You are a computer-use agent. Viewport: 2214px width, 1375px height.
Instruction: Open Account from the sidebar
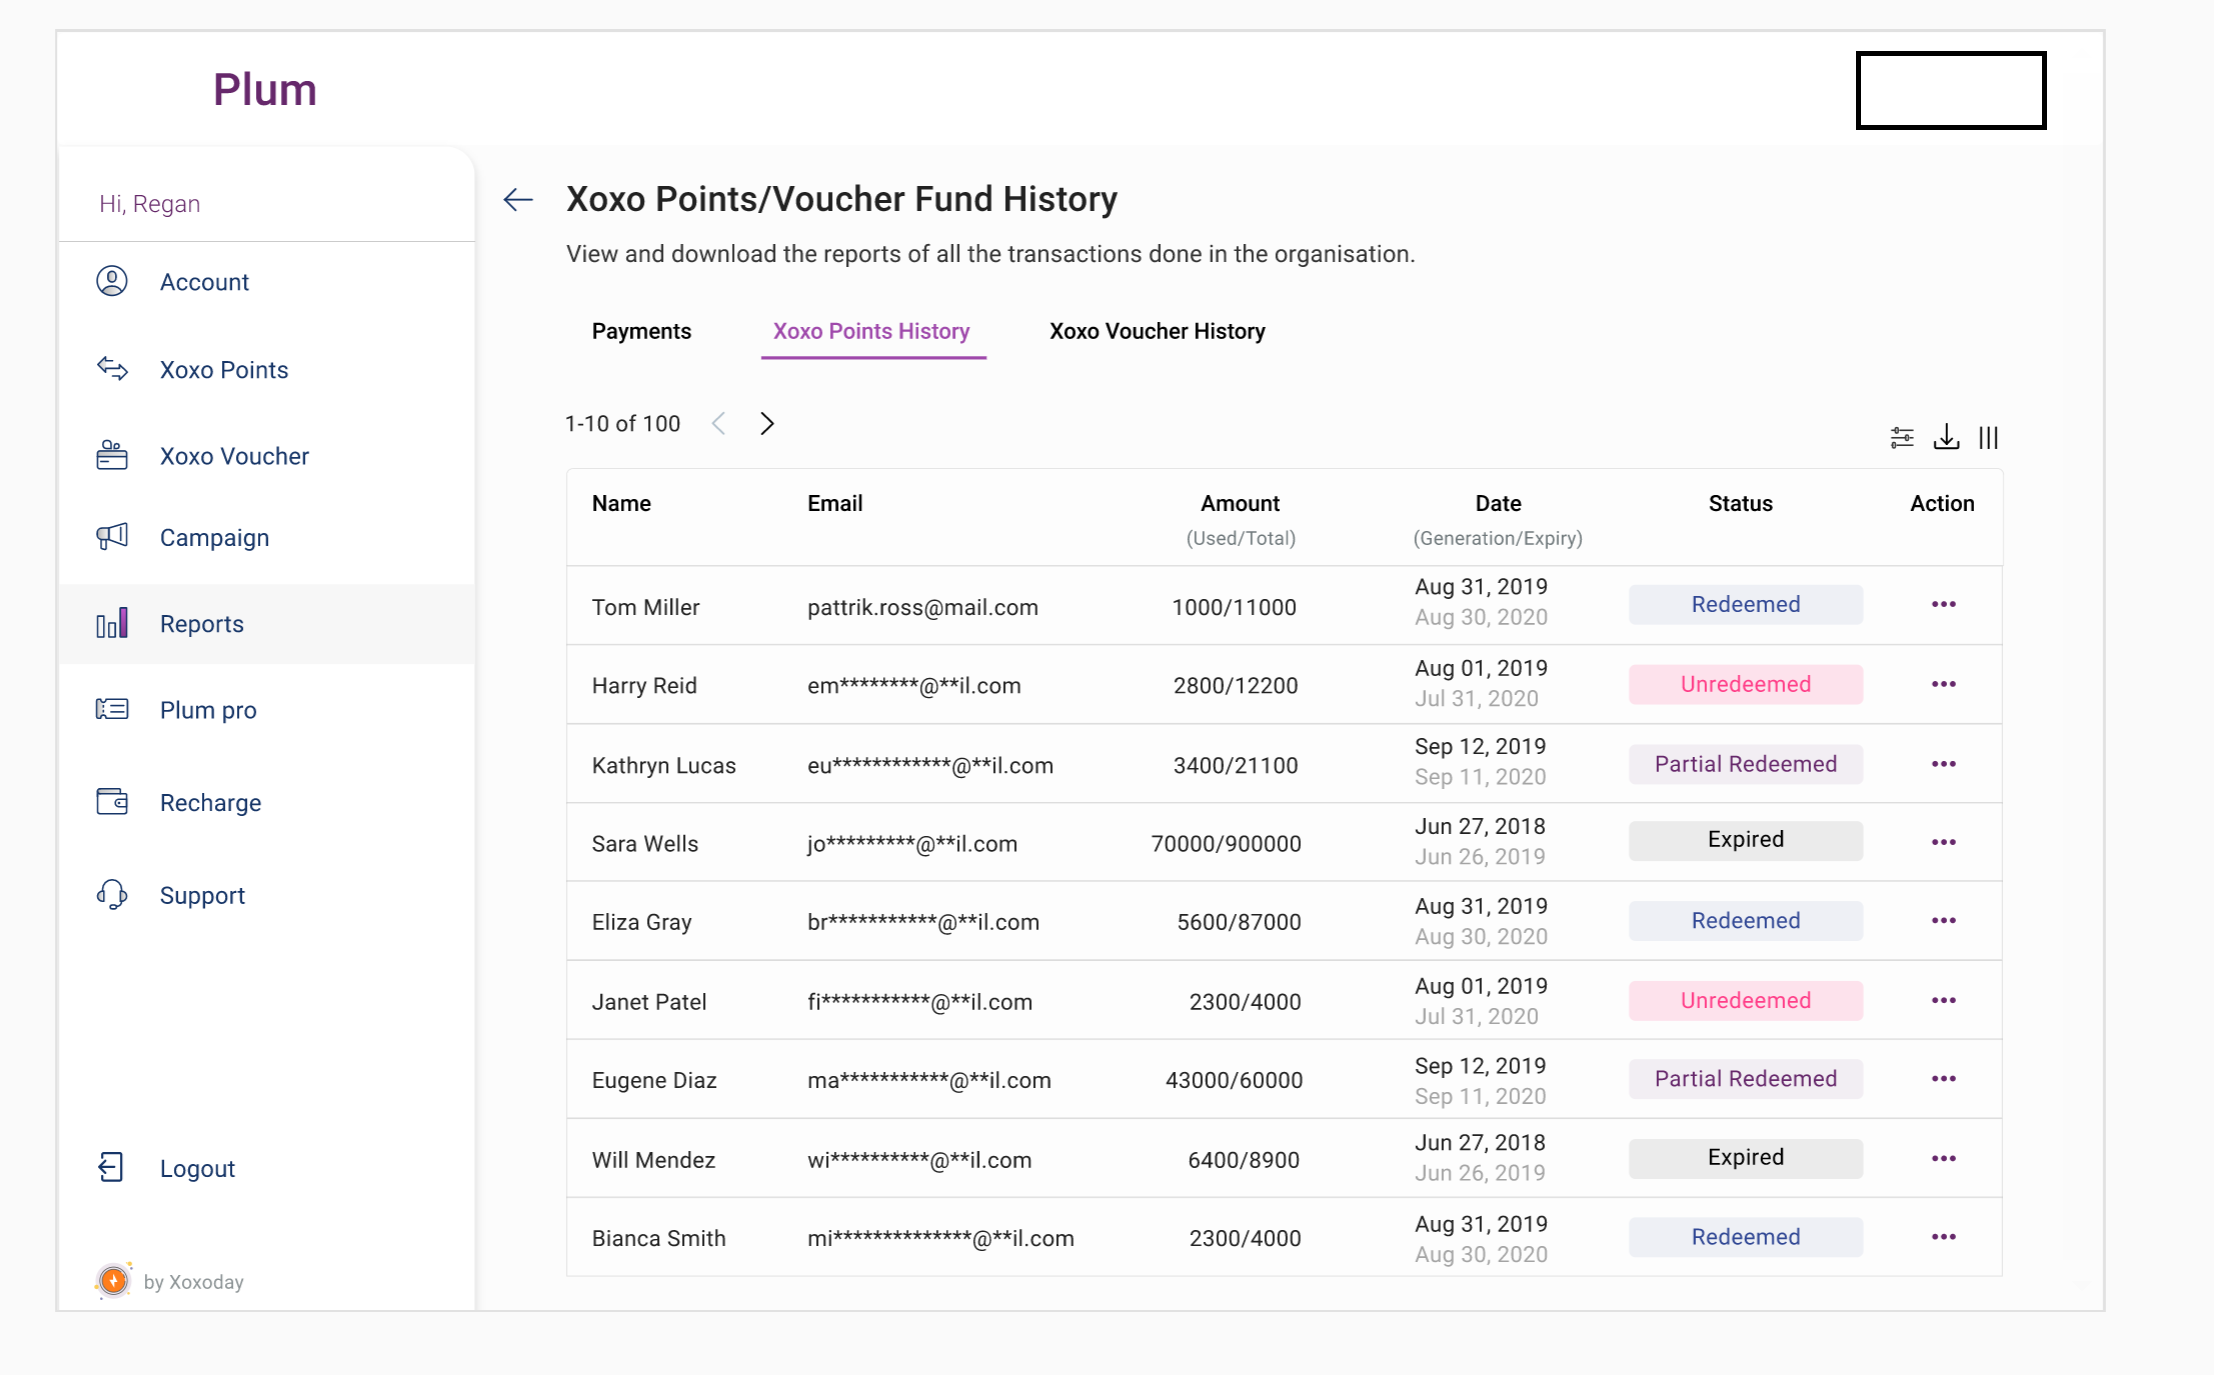tap(204, 282)
